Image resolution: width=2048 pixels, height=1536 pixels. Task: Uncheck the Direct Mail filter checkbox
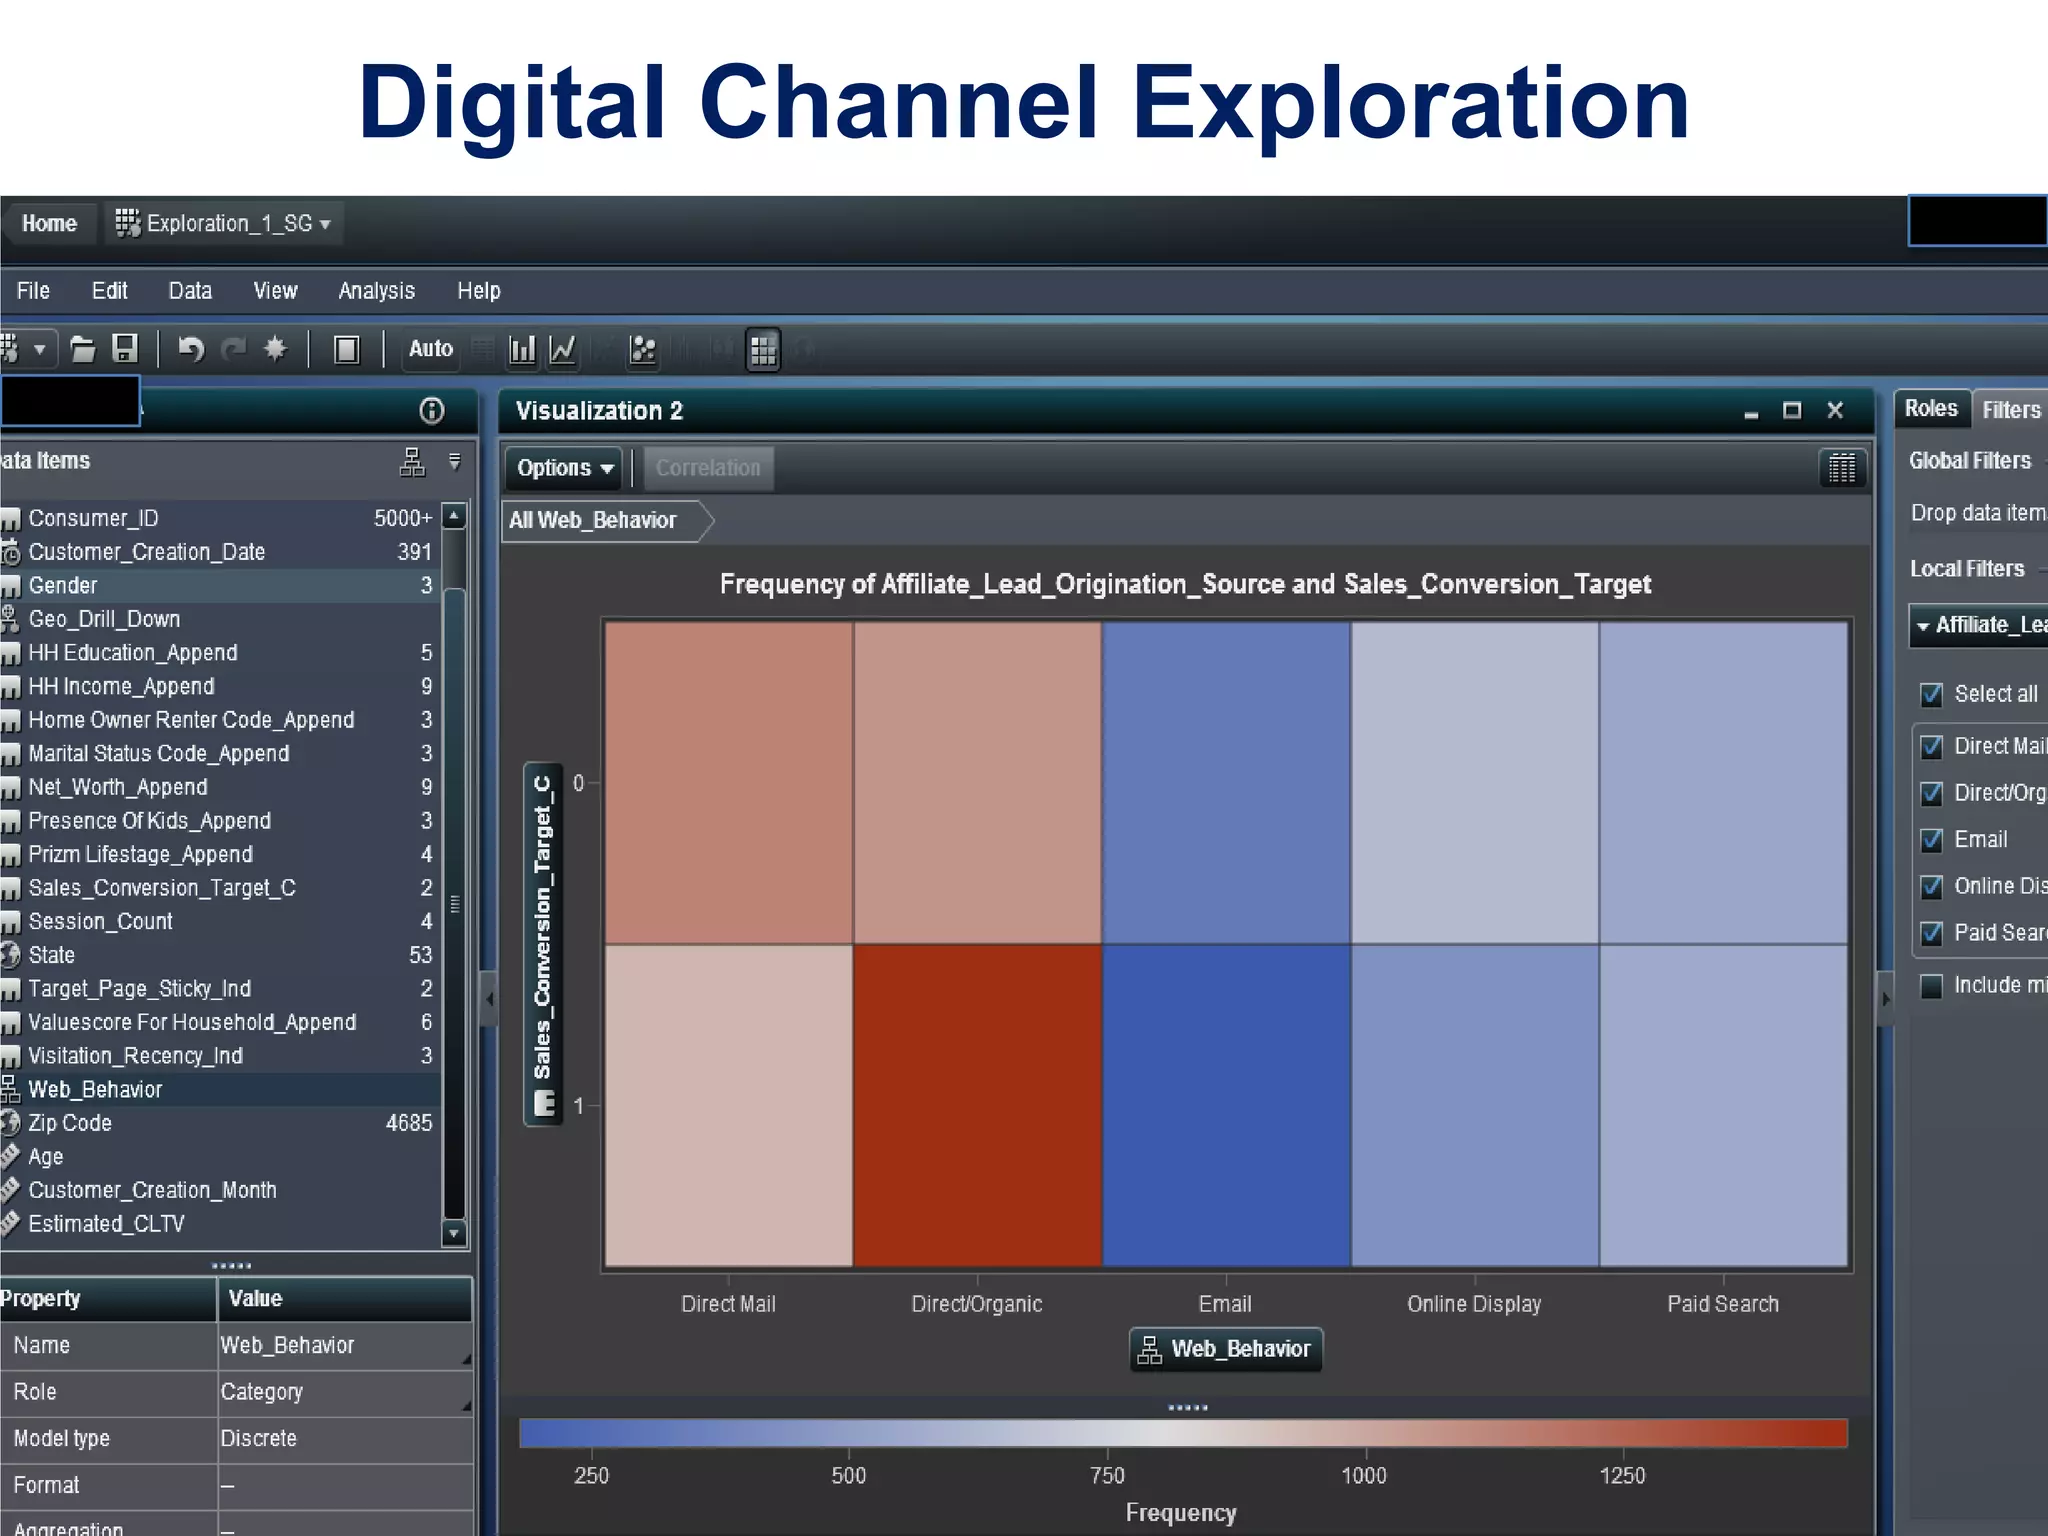pos(1932,747)
